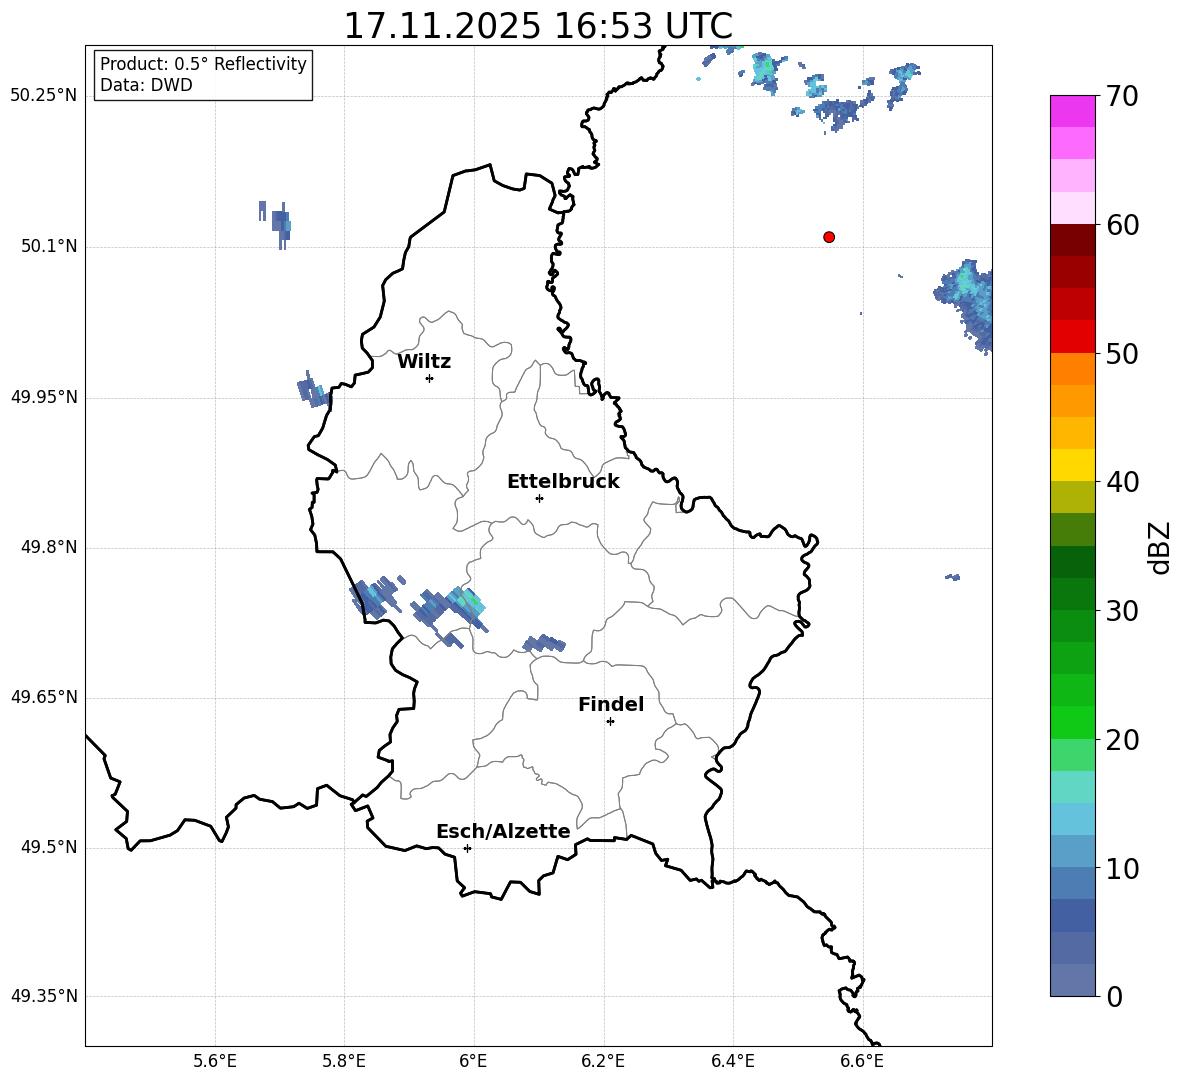Click the Product: 0.5° Reflectivity text
This screenshot has width=1184, height=1081.
203,63
